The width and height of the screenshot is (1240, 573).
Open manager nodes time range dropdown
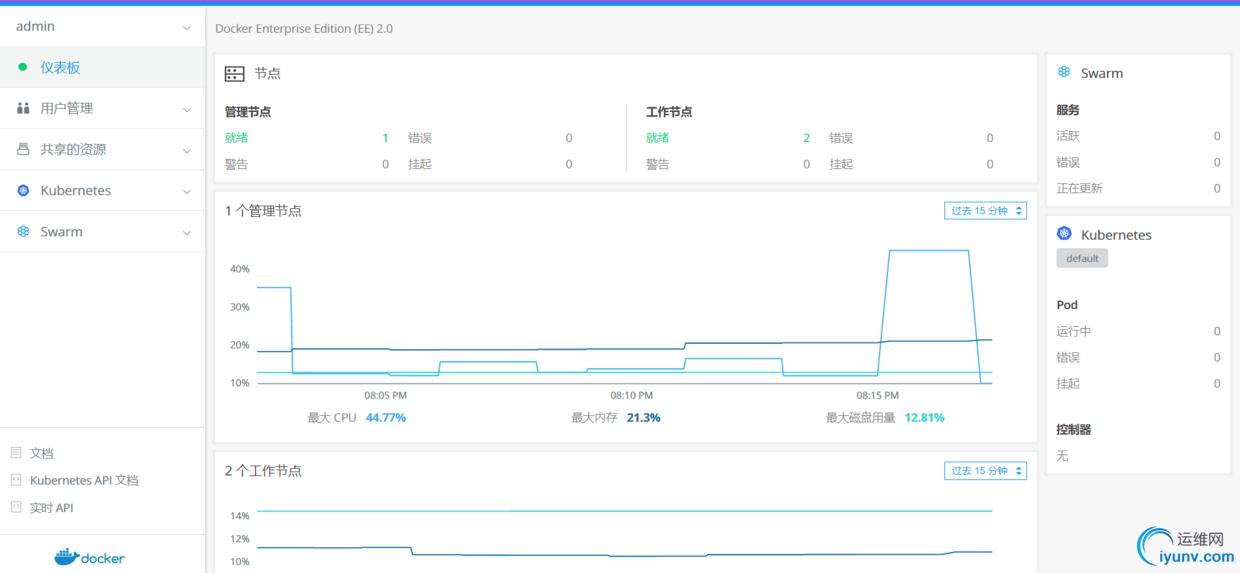pyautogui.click(x=985, y=210)
